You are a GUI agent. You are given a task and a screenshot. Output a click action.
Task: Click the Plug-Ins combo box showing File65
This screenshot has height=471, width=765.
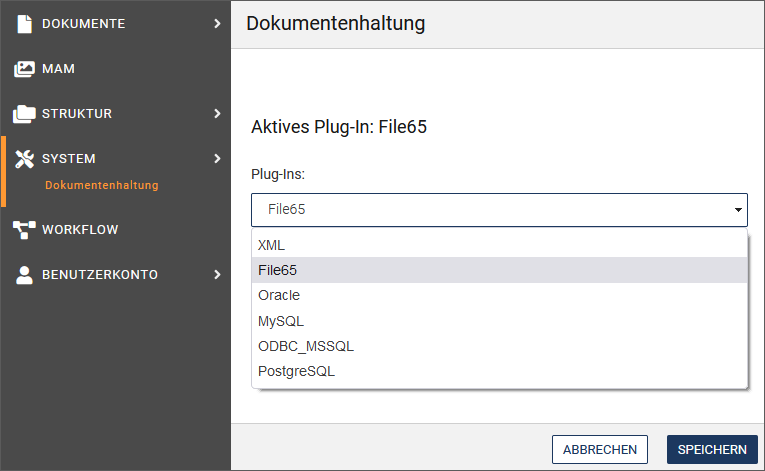499,210
